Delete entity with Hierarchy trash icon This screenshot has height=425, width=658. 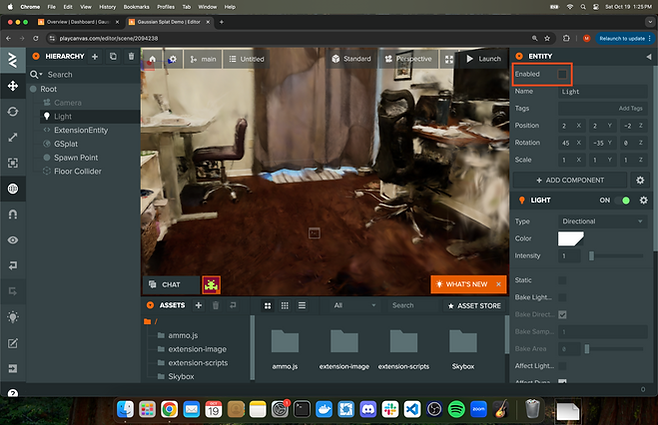tap(131, 57)
